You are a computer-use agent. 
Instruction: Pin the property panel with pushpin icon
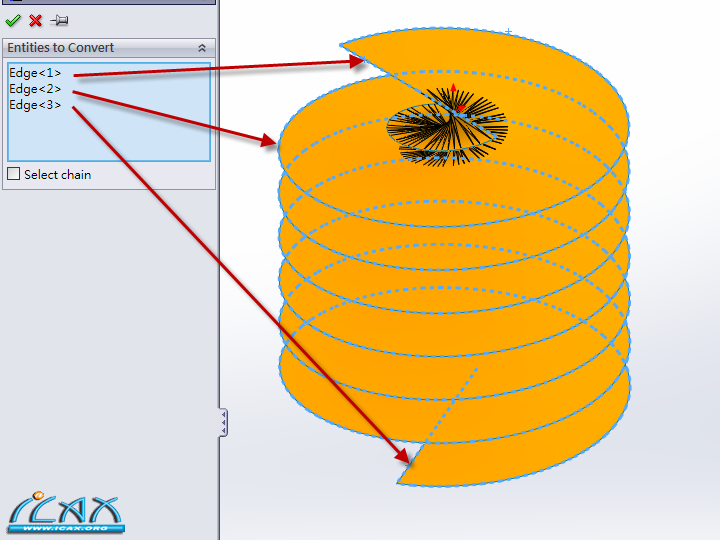[60, 20]
